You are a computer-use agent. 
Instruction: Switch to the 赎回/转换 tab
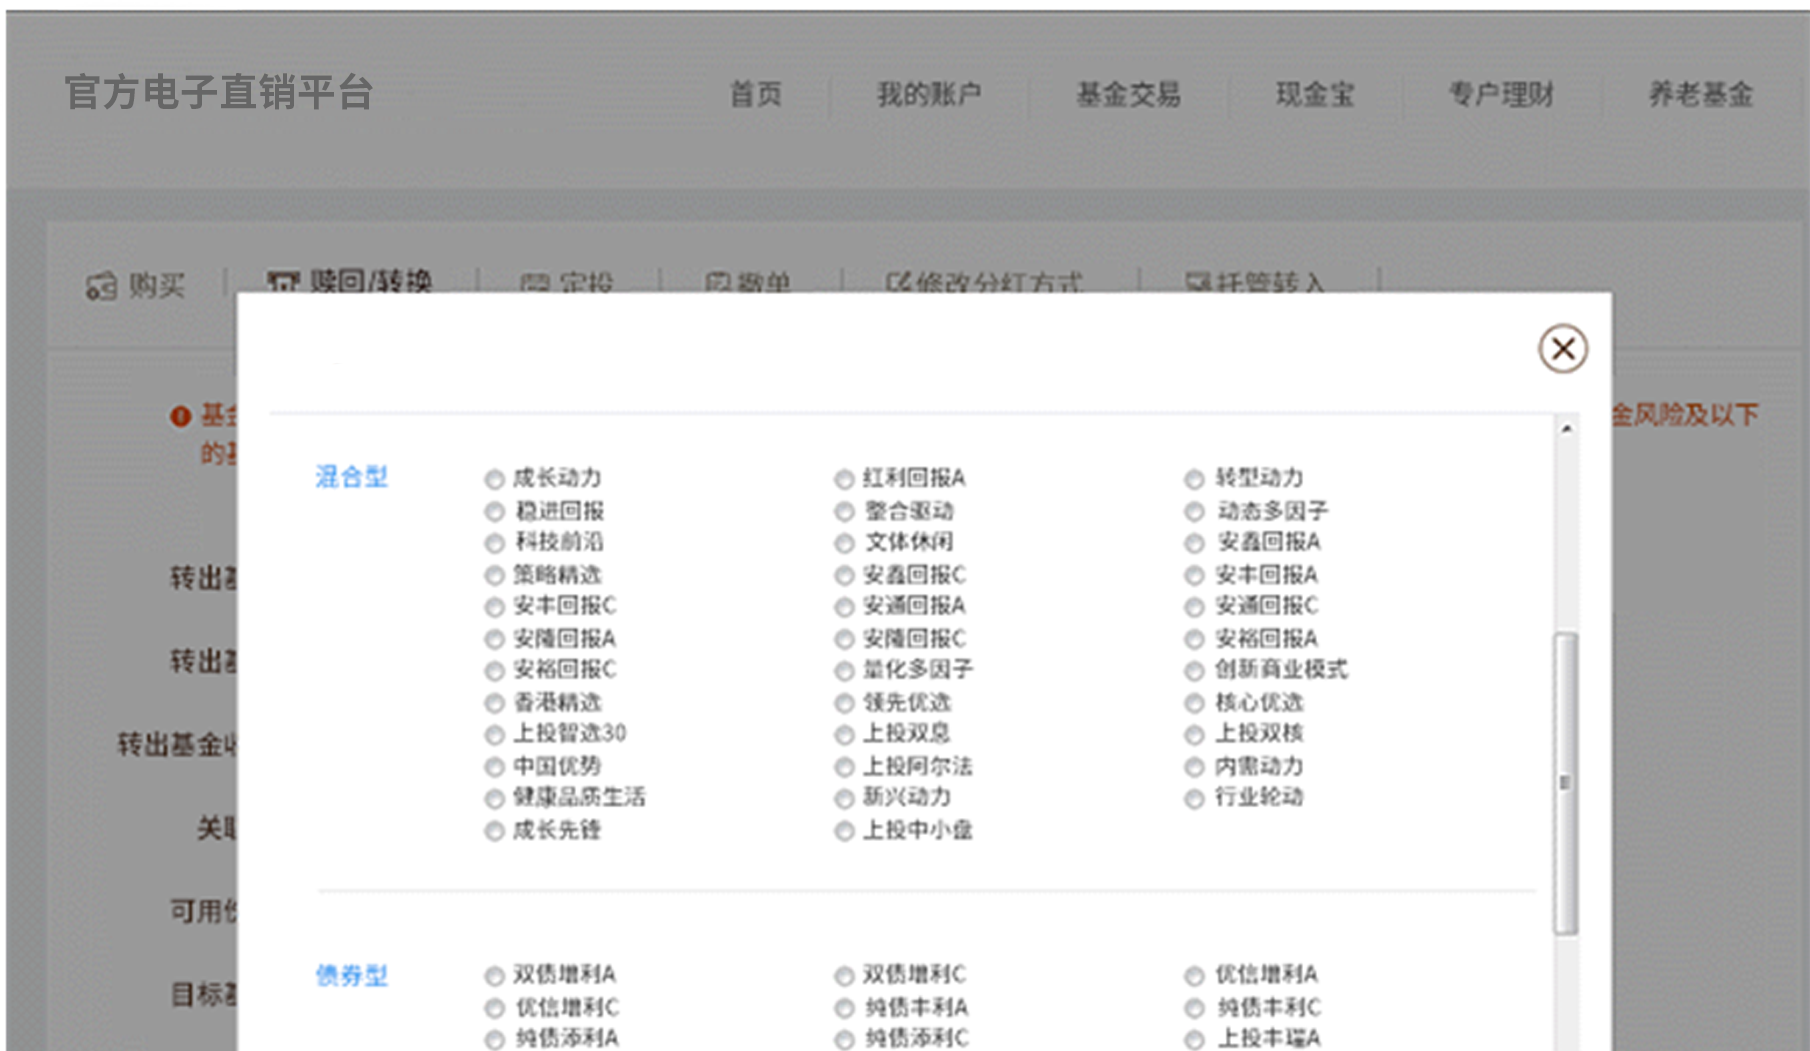[351, 281]
